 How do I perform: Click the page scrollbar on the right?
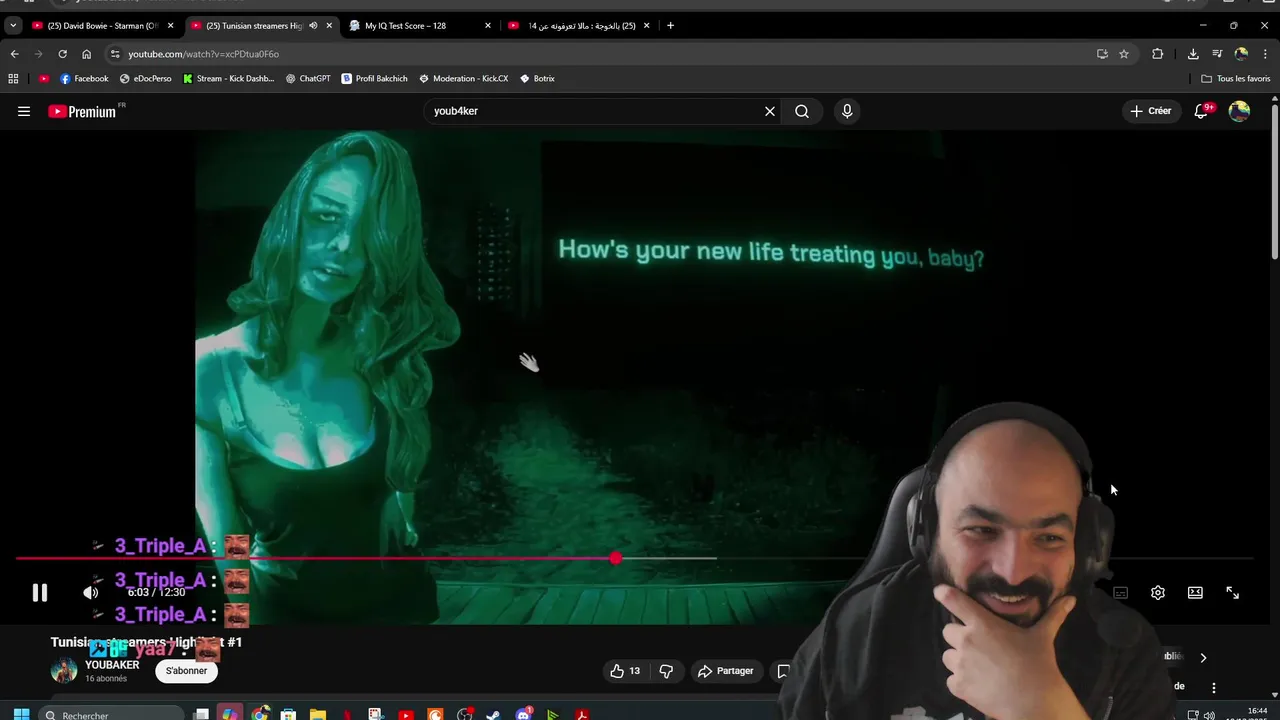click(x=1274, y=180)
